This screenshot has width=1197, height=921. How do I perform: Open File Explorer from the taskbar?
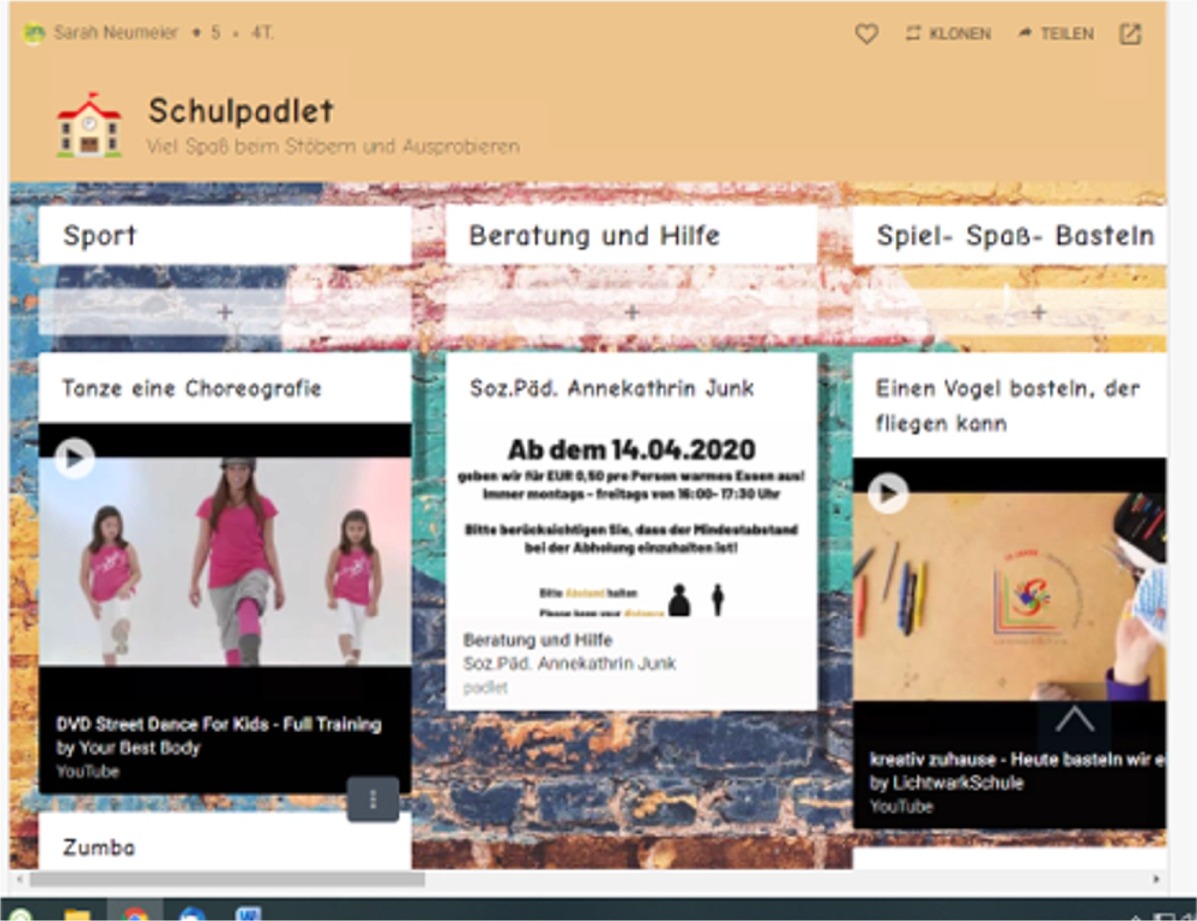click(x=77, y=914)
